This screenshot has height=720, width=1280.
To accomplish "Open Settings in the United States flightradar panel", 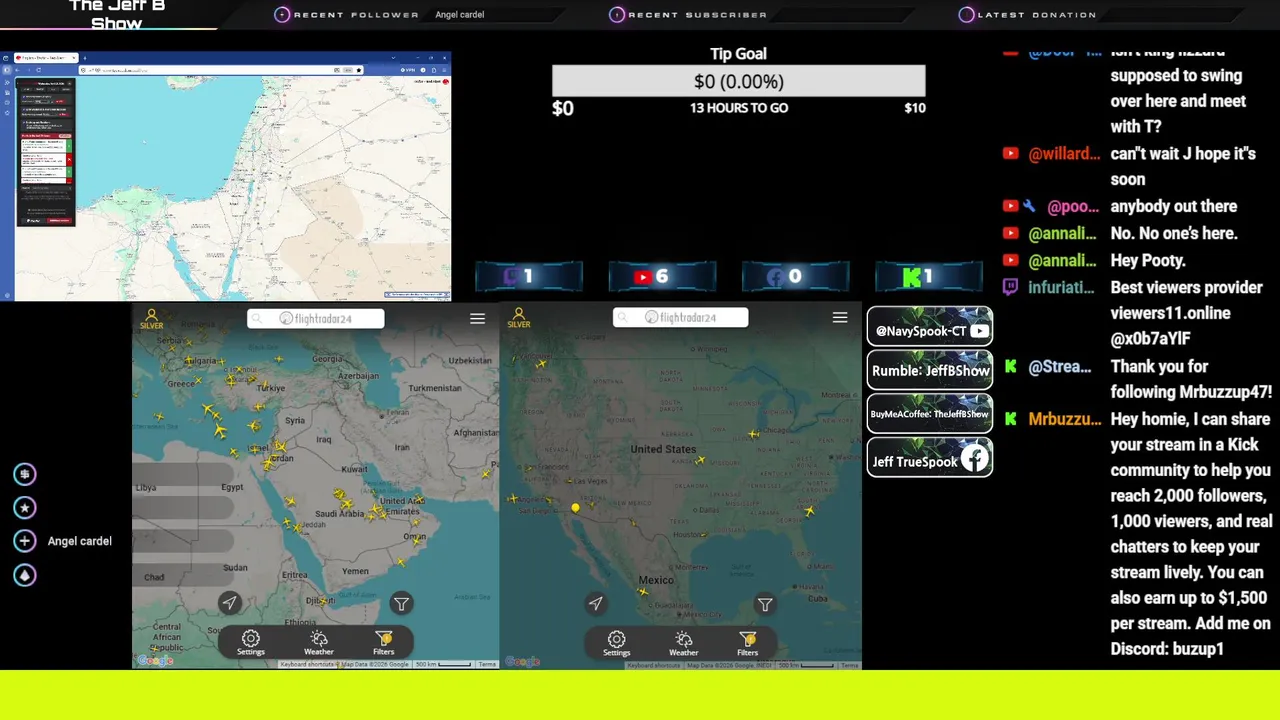I will pyautogui.click(x=617, y=643).
